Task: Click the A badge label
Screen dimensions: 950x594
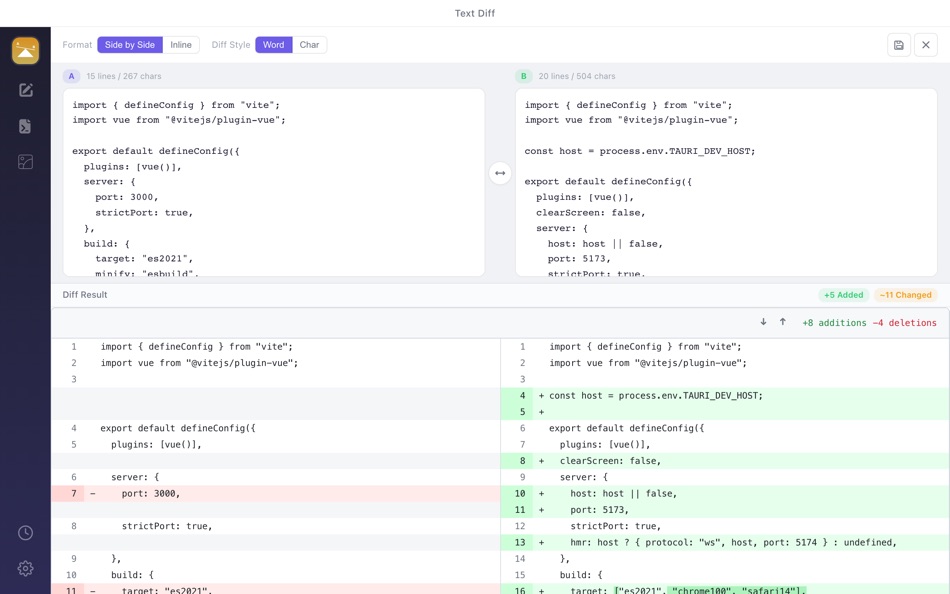Action: (x=71, y=76)
